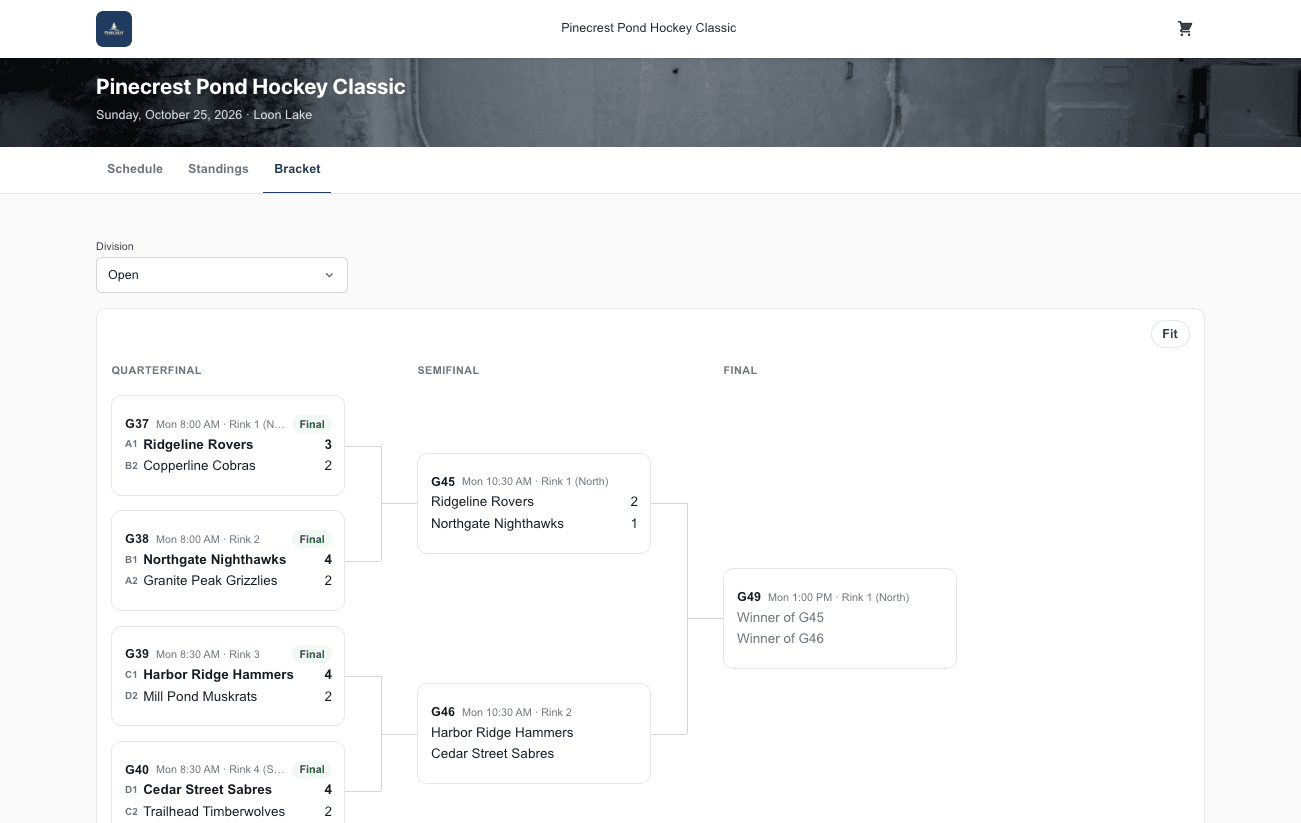1301x823 pixels.
Task: Open final game G49 label
Action: coord(749,597)
